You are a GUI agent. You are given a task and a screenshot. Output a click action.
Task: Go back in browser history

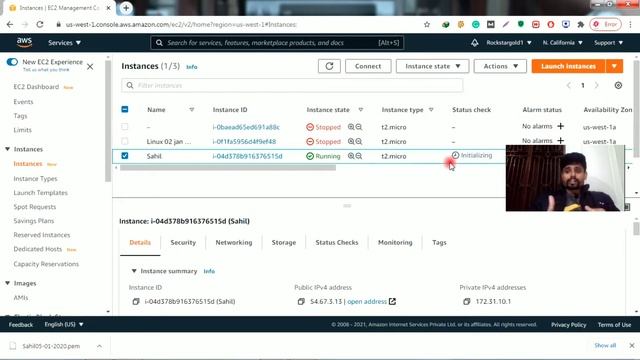pos(10,24)
